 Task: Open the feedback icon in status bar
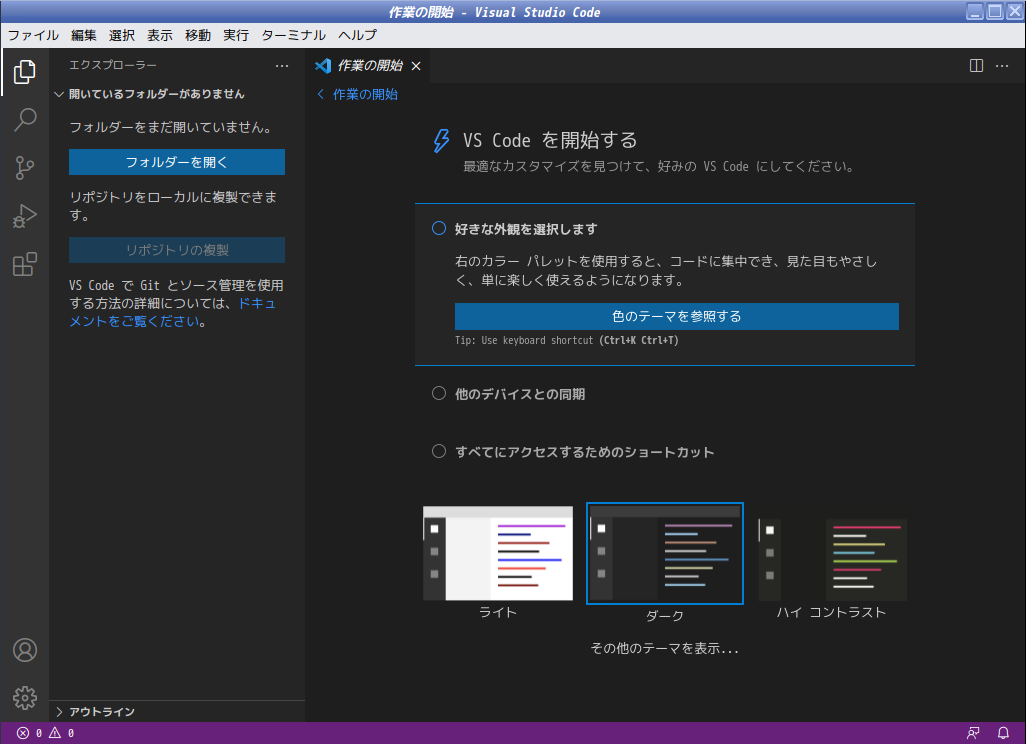pos(973,733)
